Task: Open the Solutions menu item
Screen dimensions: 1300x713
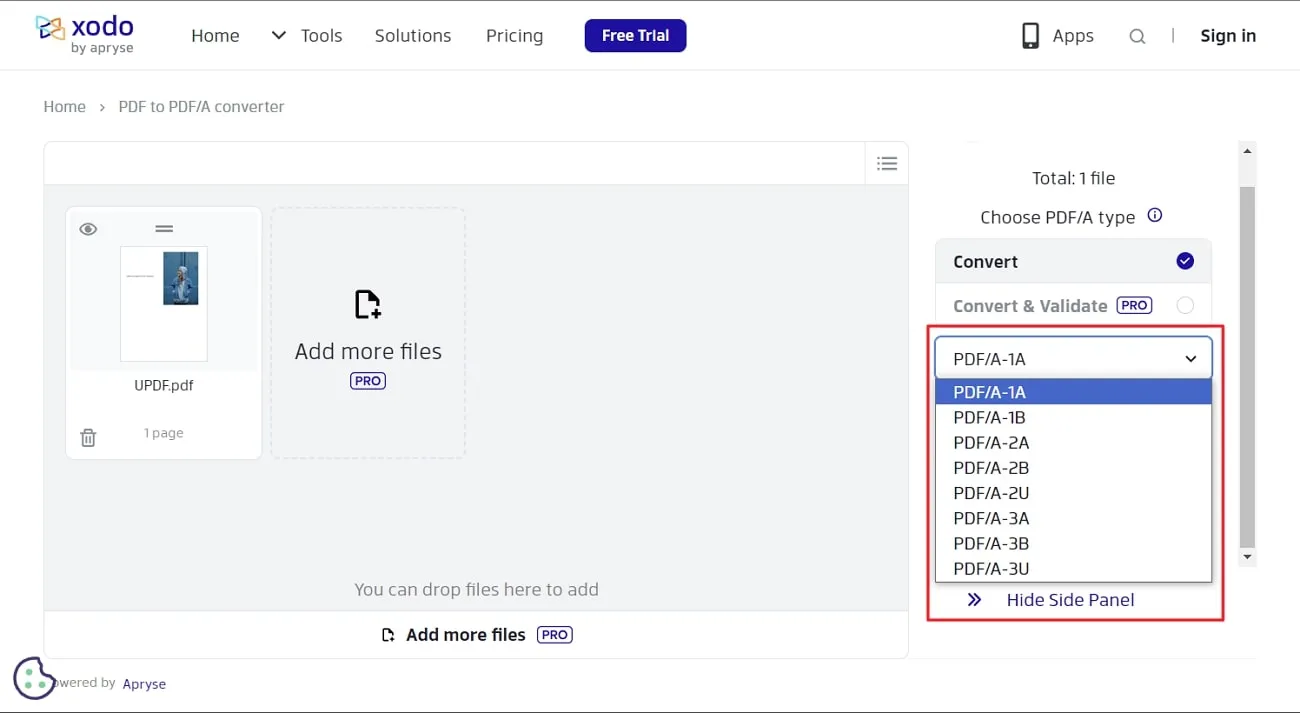Action: (x=413, y=36)
